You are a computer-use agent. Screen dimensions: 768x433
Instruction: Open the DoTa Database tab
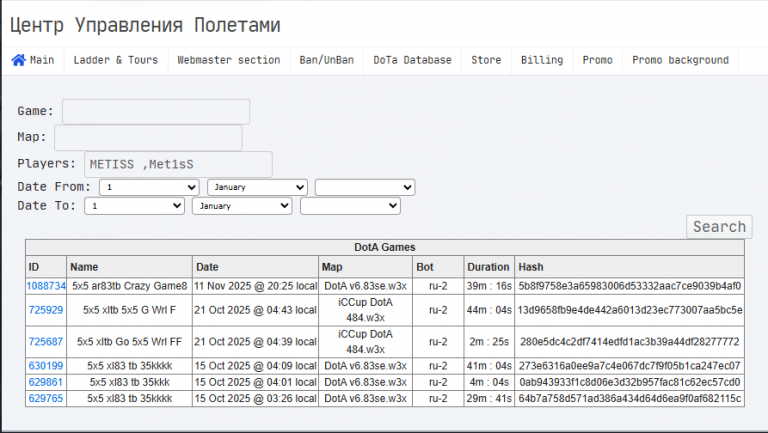point(412,60)
